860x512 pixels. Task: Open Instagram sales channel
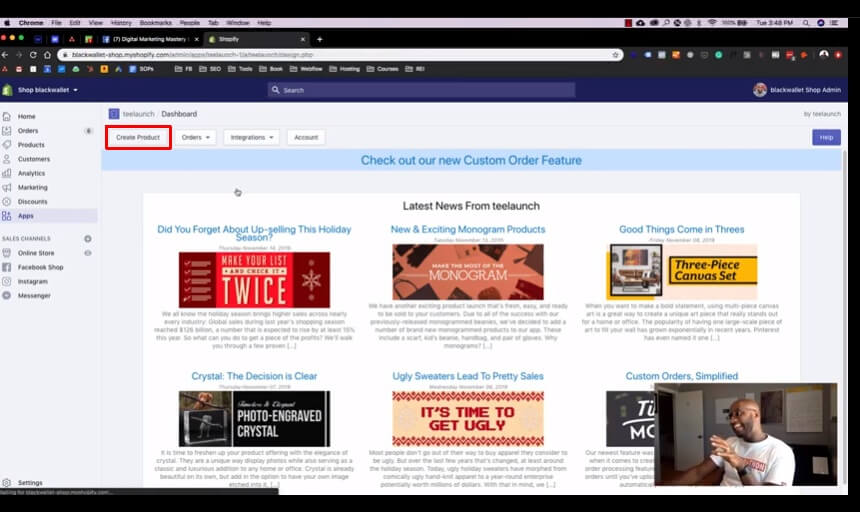tap(32, 281)
